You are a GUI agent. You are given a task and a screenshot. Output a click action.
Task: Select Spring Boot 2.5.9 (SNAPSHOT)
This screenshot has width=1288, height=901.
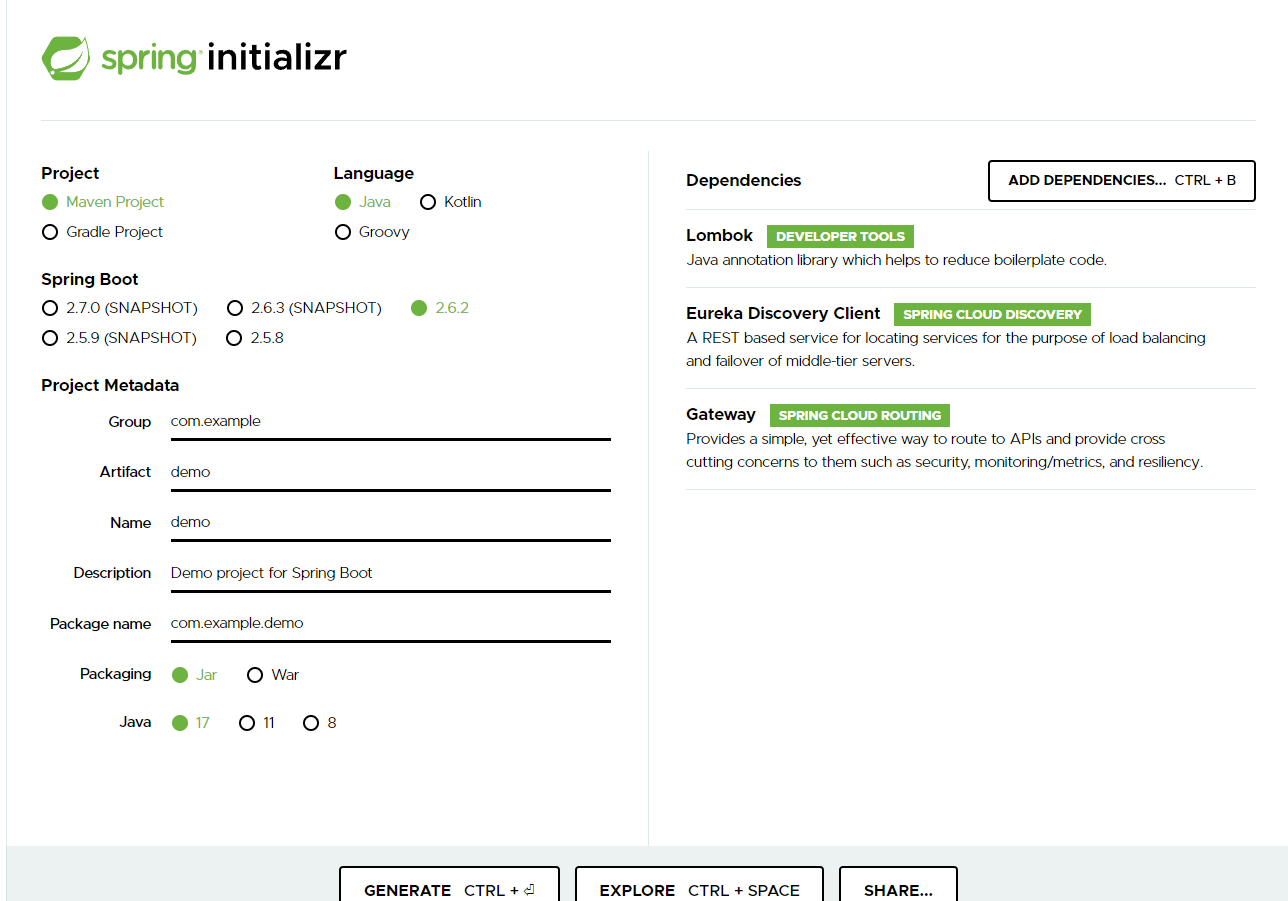[x=119, y=338]
